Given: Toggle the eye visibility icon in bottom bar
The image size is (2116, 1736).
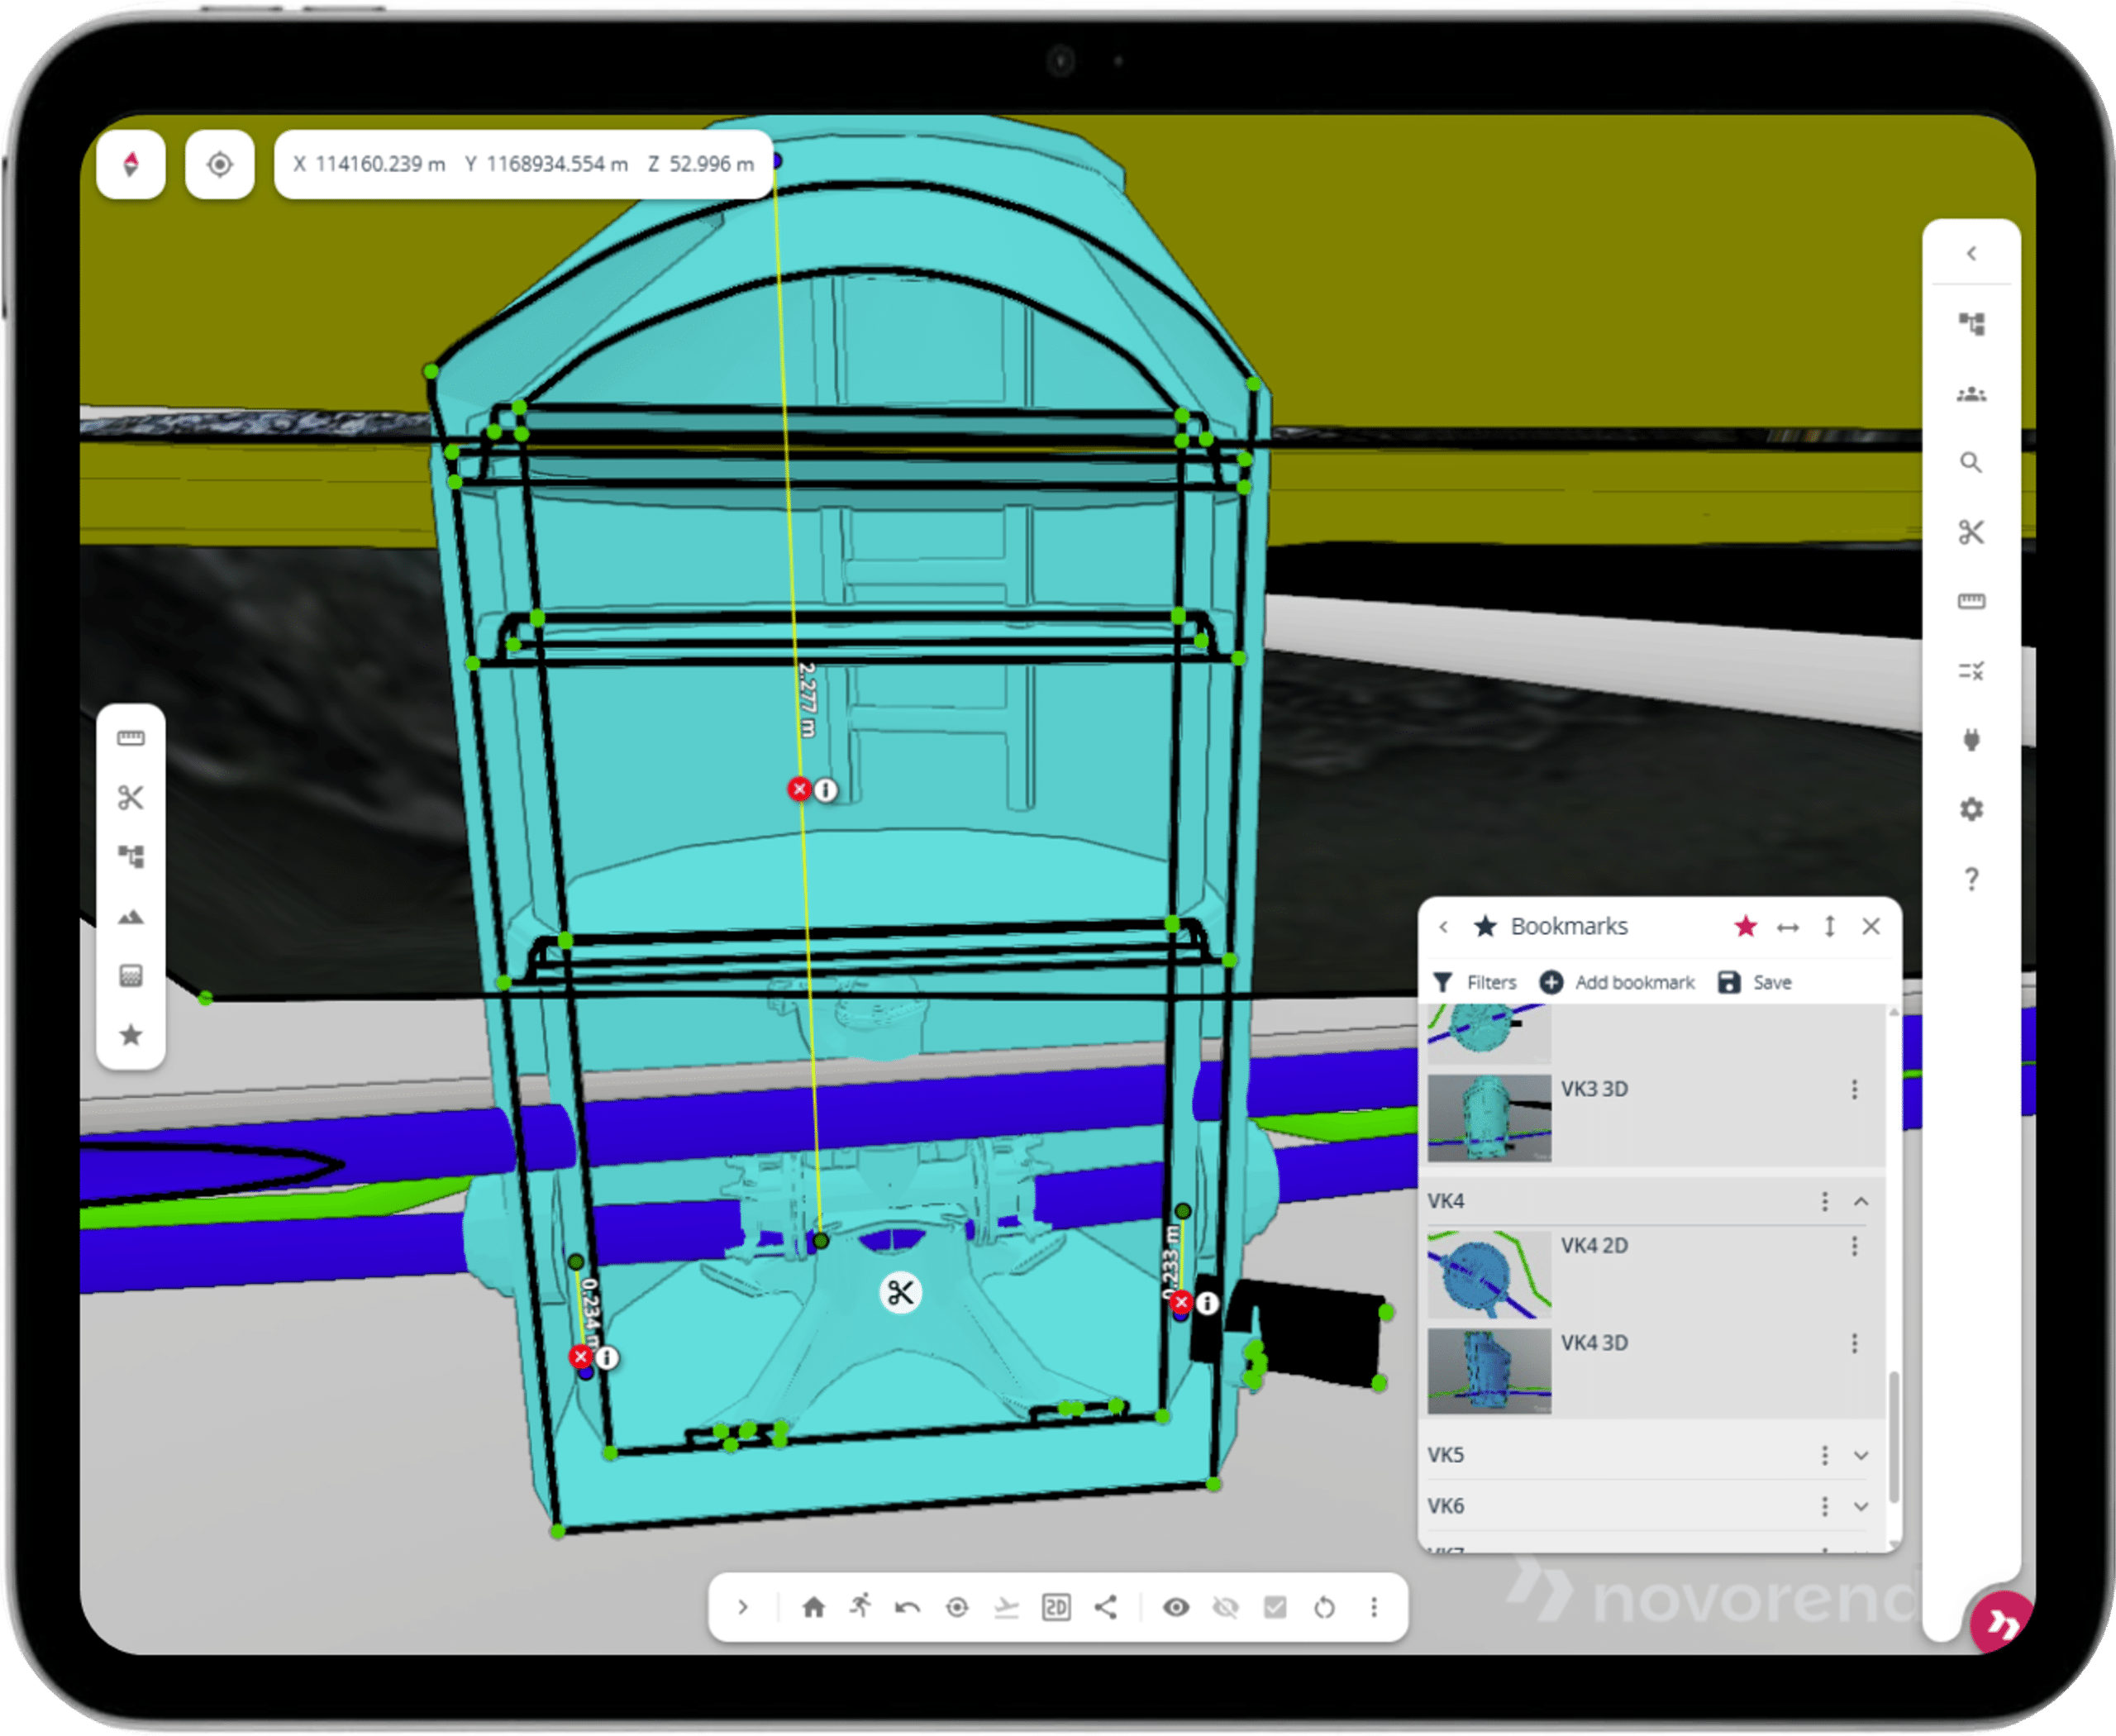Looking at the screenshot, I should point(1176,1607).
